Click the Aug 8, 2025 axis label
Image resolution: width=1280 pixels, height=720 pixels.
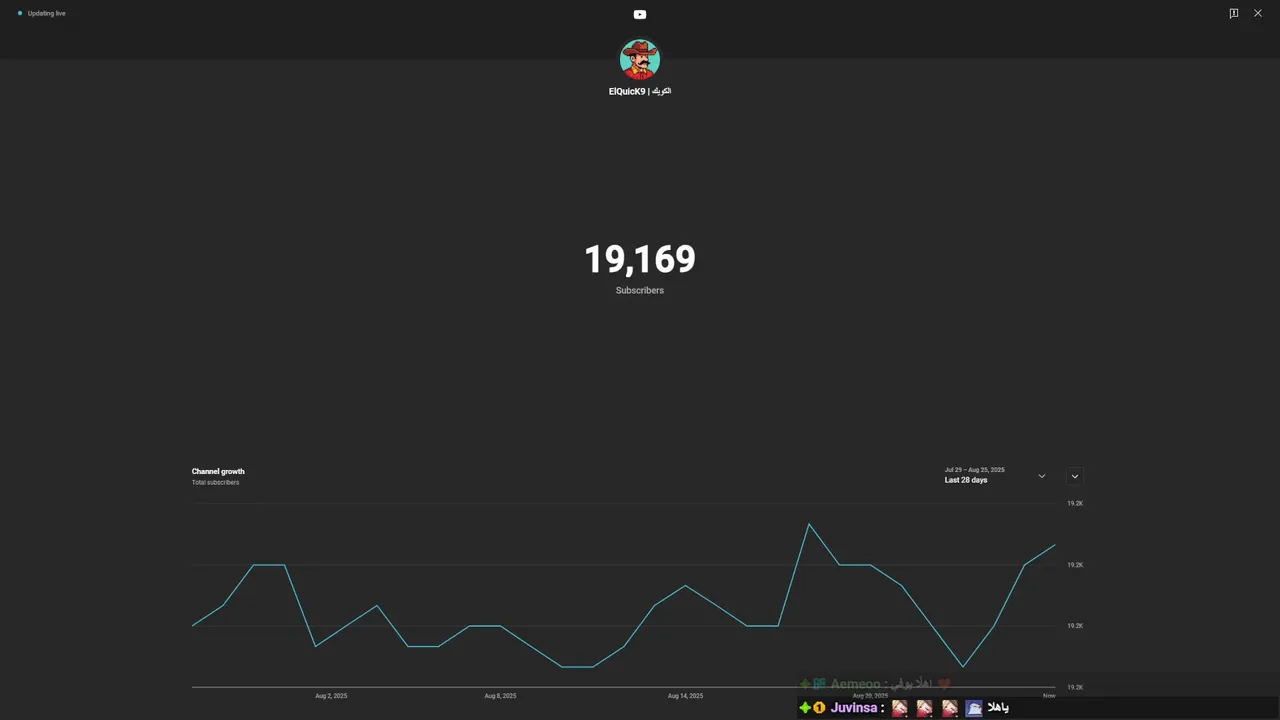click(500, 695)
